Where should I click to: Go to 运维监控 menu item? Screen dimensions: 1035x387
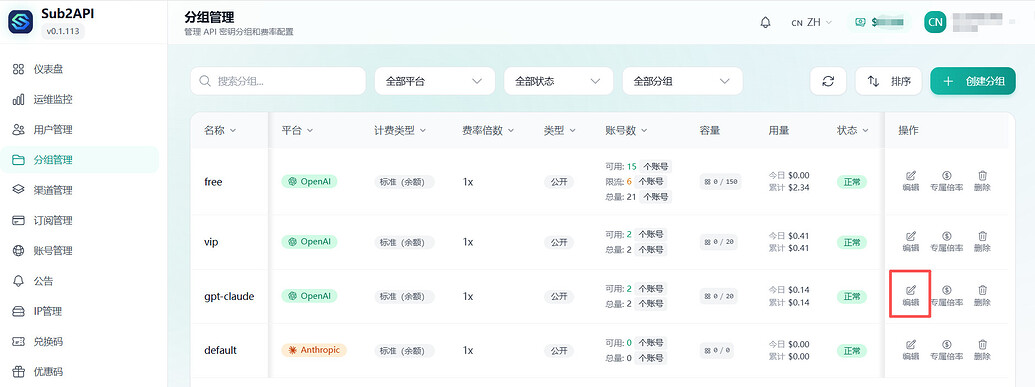(x=79, y=100)
